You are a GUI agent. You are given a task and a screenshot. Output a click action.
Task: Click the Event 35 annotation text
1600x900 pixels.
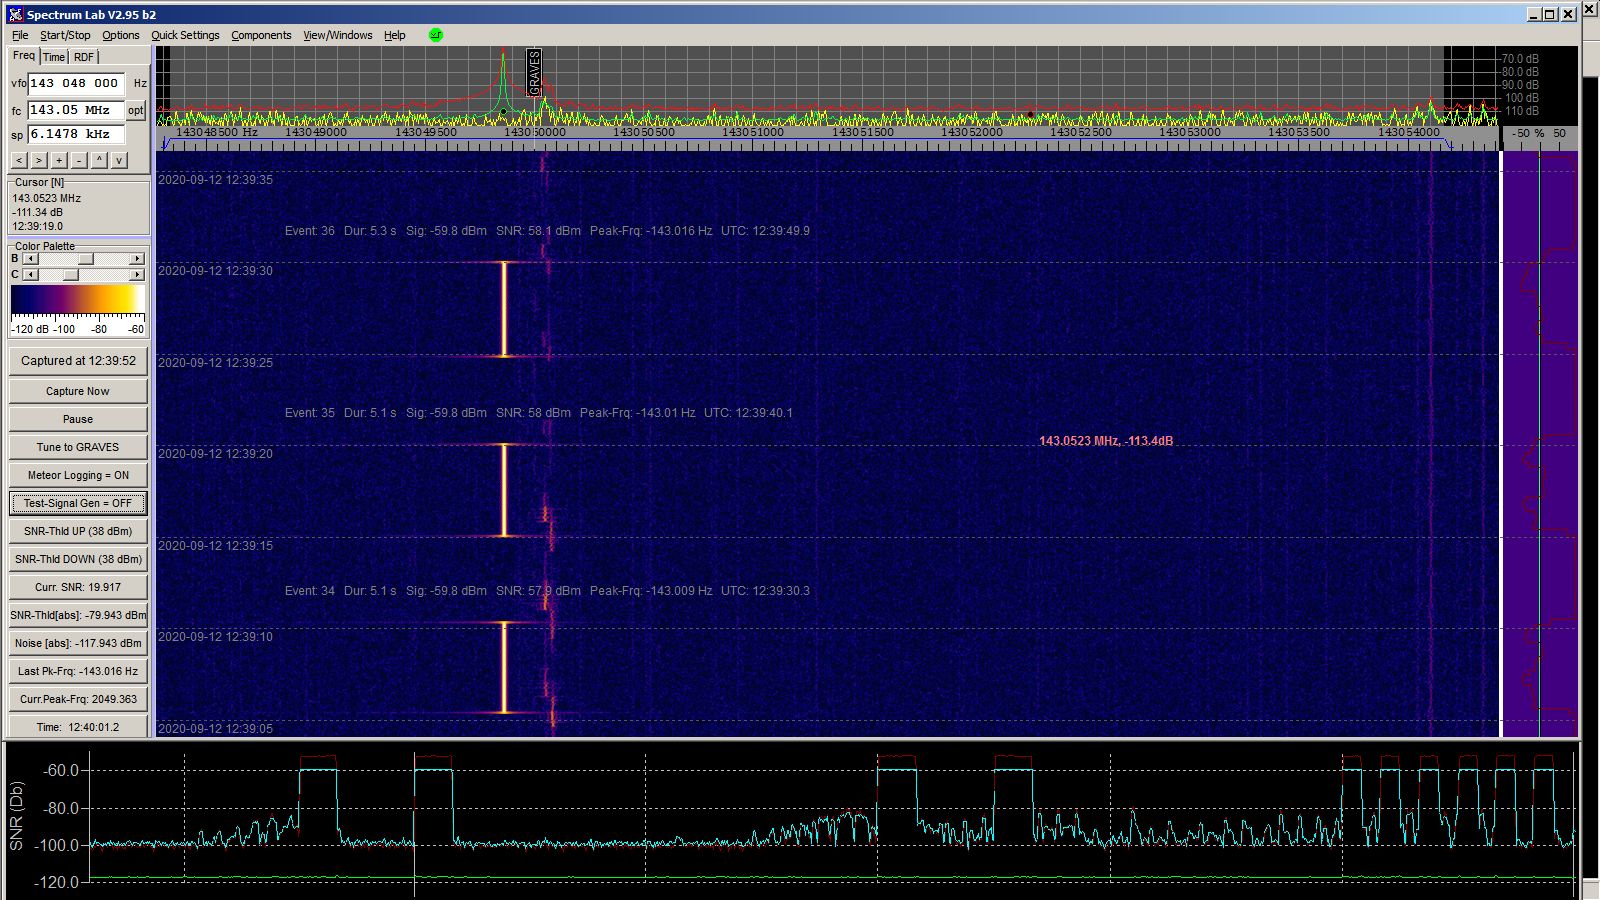(x=538, y=413)
